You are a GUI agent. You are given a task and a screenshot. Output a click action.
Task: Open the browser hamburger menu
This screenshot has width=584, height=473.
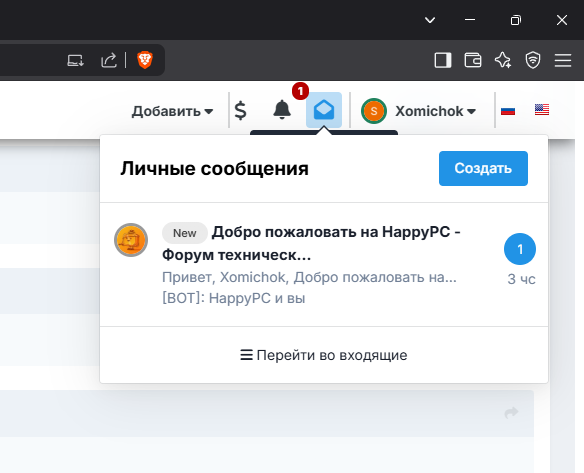(563, 60)
